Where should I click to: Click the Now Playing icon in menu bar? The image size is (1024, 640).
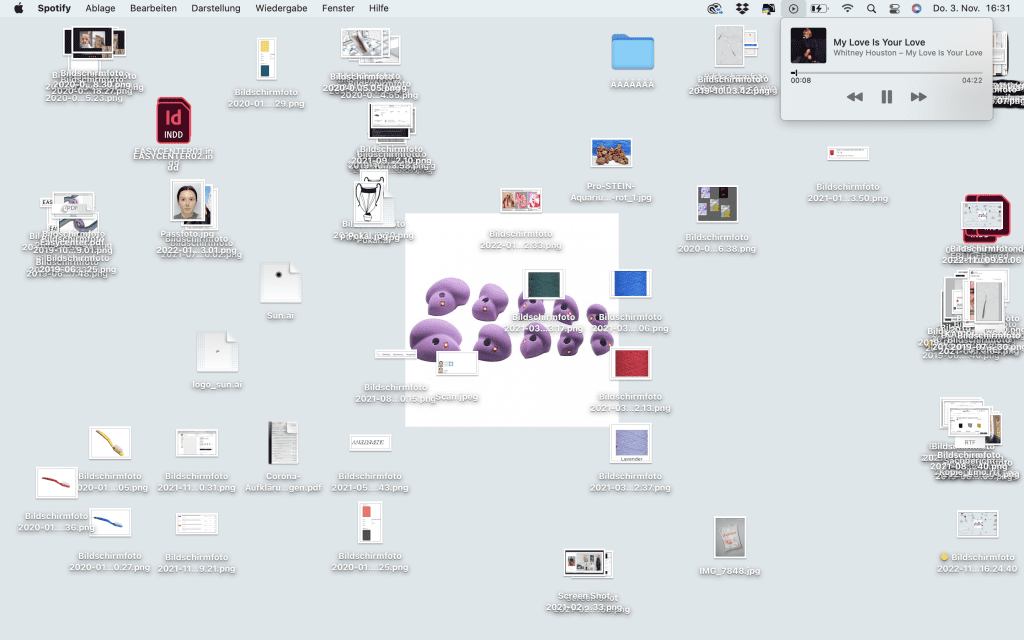[x=794, y=8]
